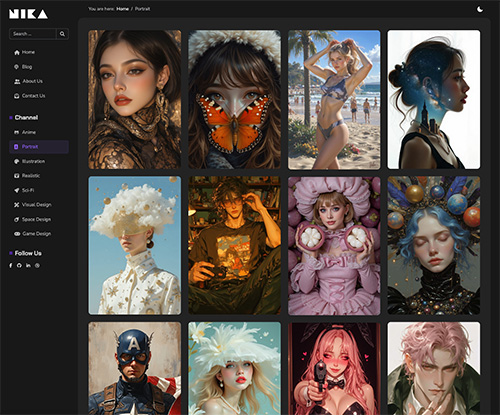Open the Captain America portrait
The width and height of the screenshot is (500, 415).
[135, 368]
